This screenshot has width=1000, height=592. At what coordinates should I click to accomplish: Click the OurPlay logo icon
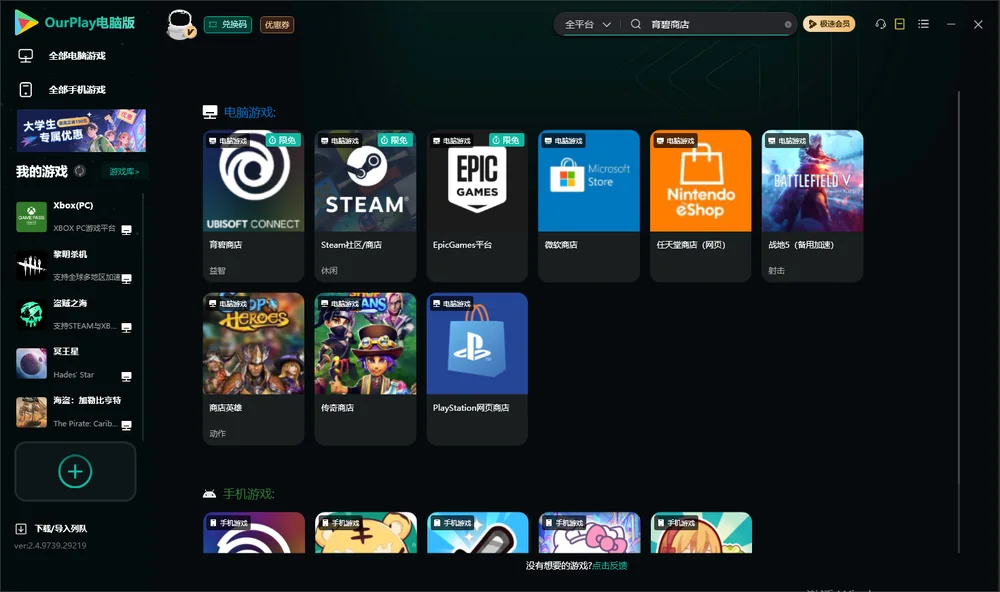pos(26,22)
